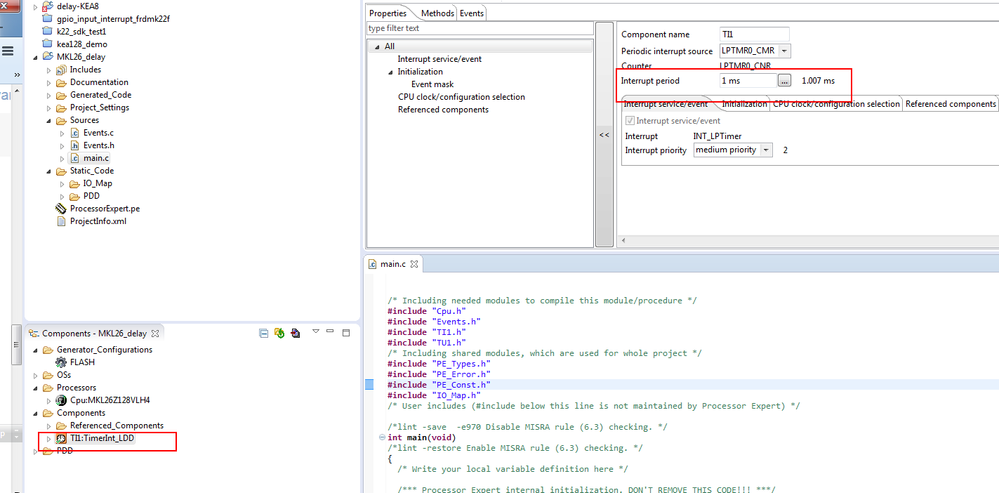Collapse the All node in properties tree
The width and height of the screenshot is (999, 493).
point(377,46)
